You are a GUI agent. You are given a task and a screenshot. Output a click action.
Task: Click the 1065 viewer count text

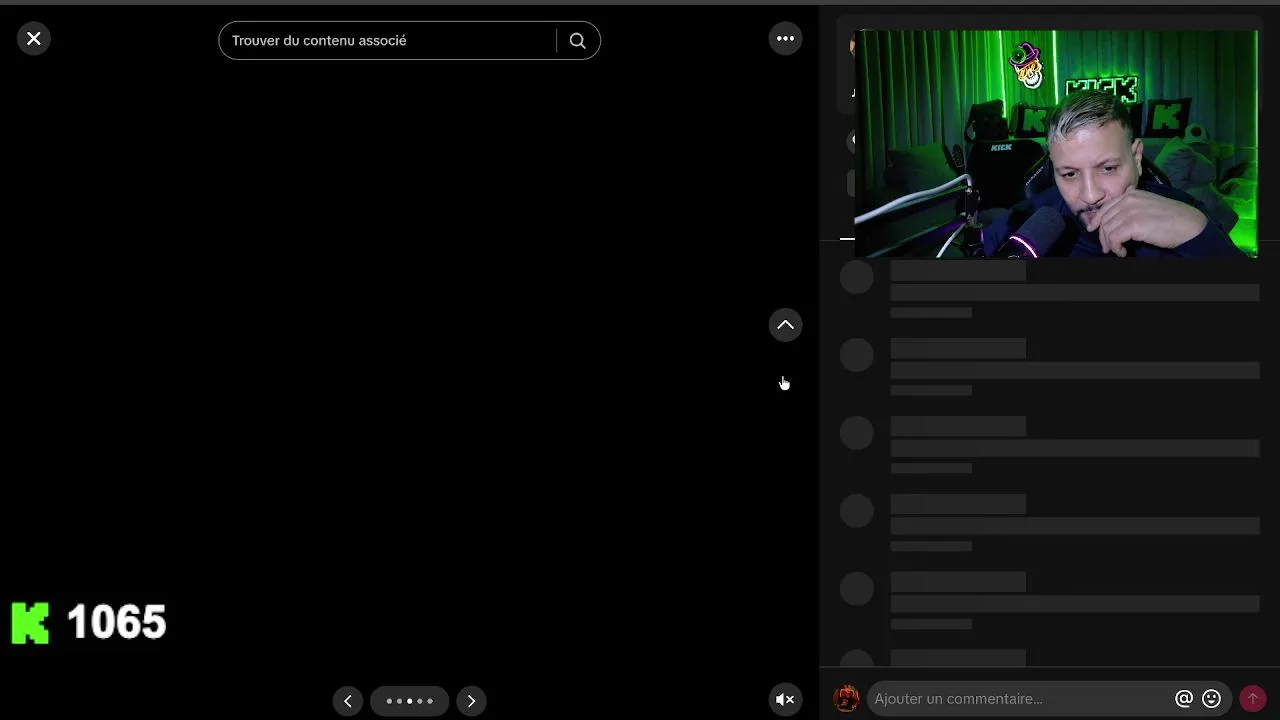116,622
